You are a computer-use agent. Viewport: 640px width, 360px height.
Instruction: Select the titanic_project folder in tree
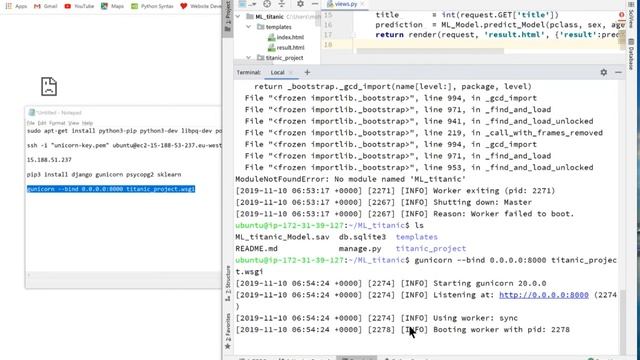pyautogui.click(x=284, y=58)
